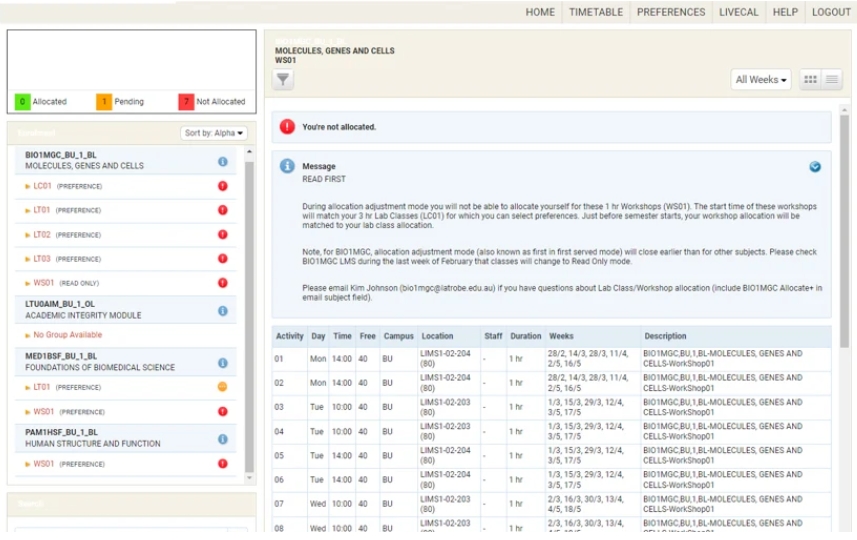The image size is (857, 540).
Task: Sort table by Free column header
Action: (367, 336)
